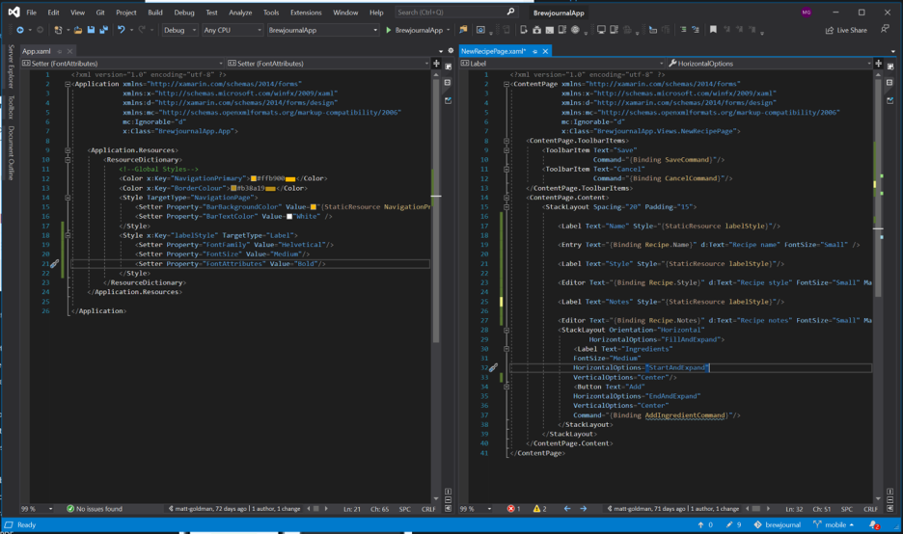Collapse ContentPage.ToolbarItems node in right editor
Viewport: 904px width, 534px height.
coord(506,141)
